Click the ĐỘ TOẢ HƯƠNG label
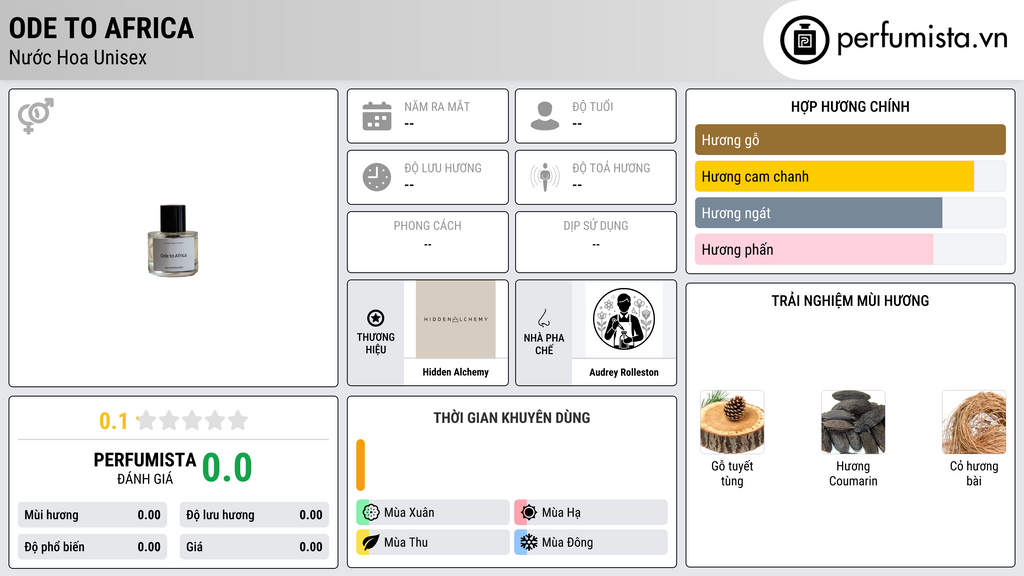1024x576 pixels. tap(611, 168)
